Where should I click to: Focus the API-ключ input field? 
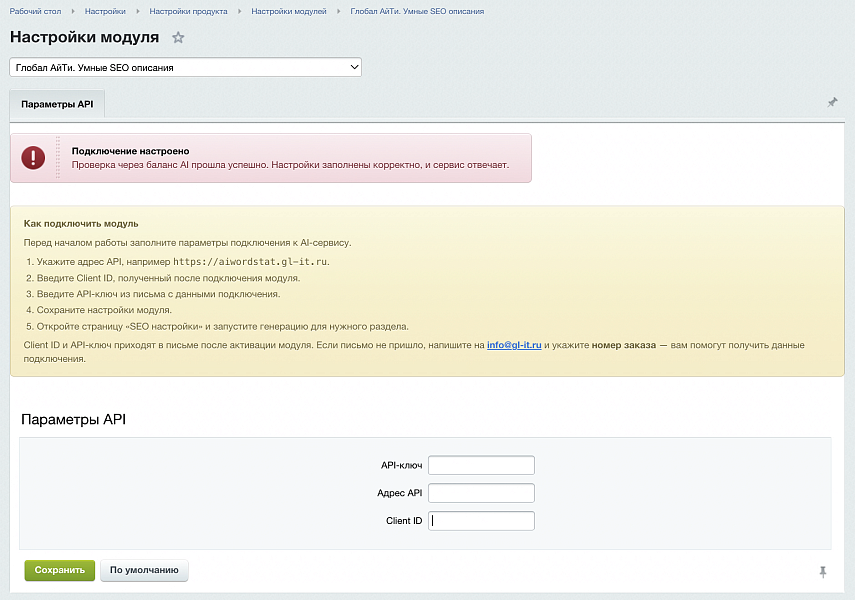[481, 465]
